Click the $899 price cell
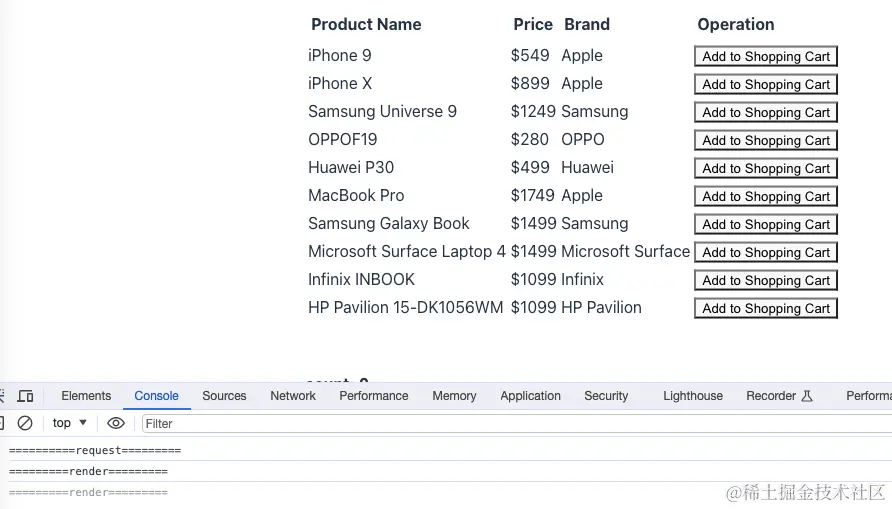The image size is (892, 509). [x=530, y=83]
